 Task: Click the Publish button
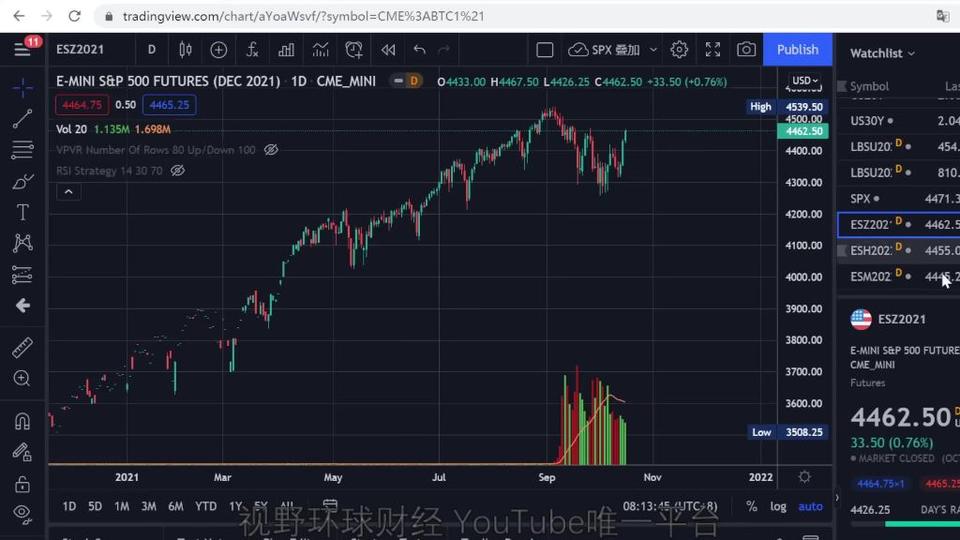[797, 50]
